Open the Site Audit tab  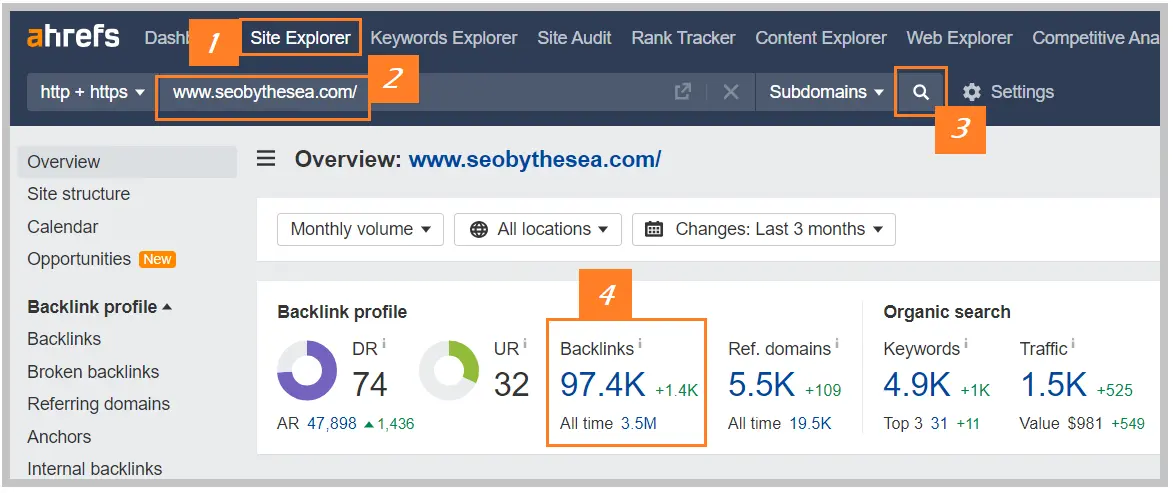(575, 37)
